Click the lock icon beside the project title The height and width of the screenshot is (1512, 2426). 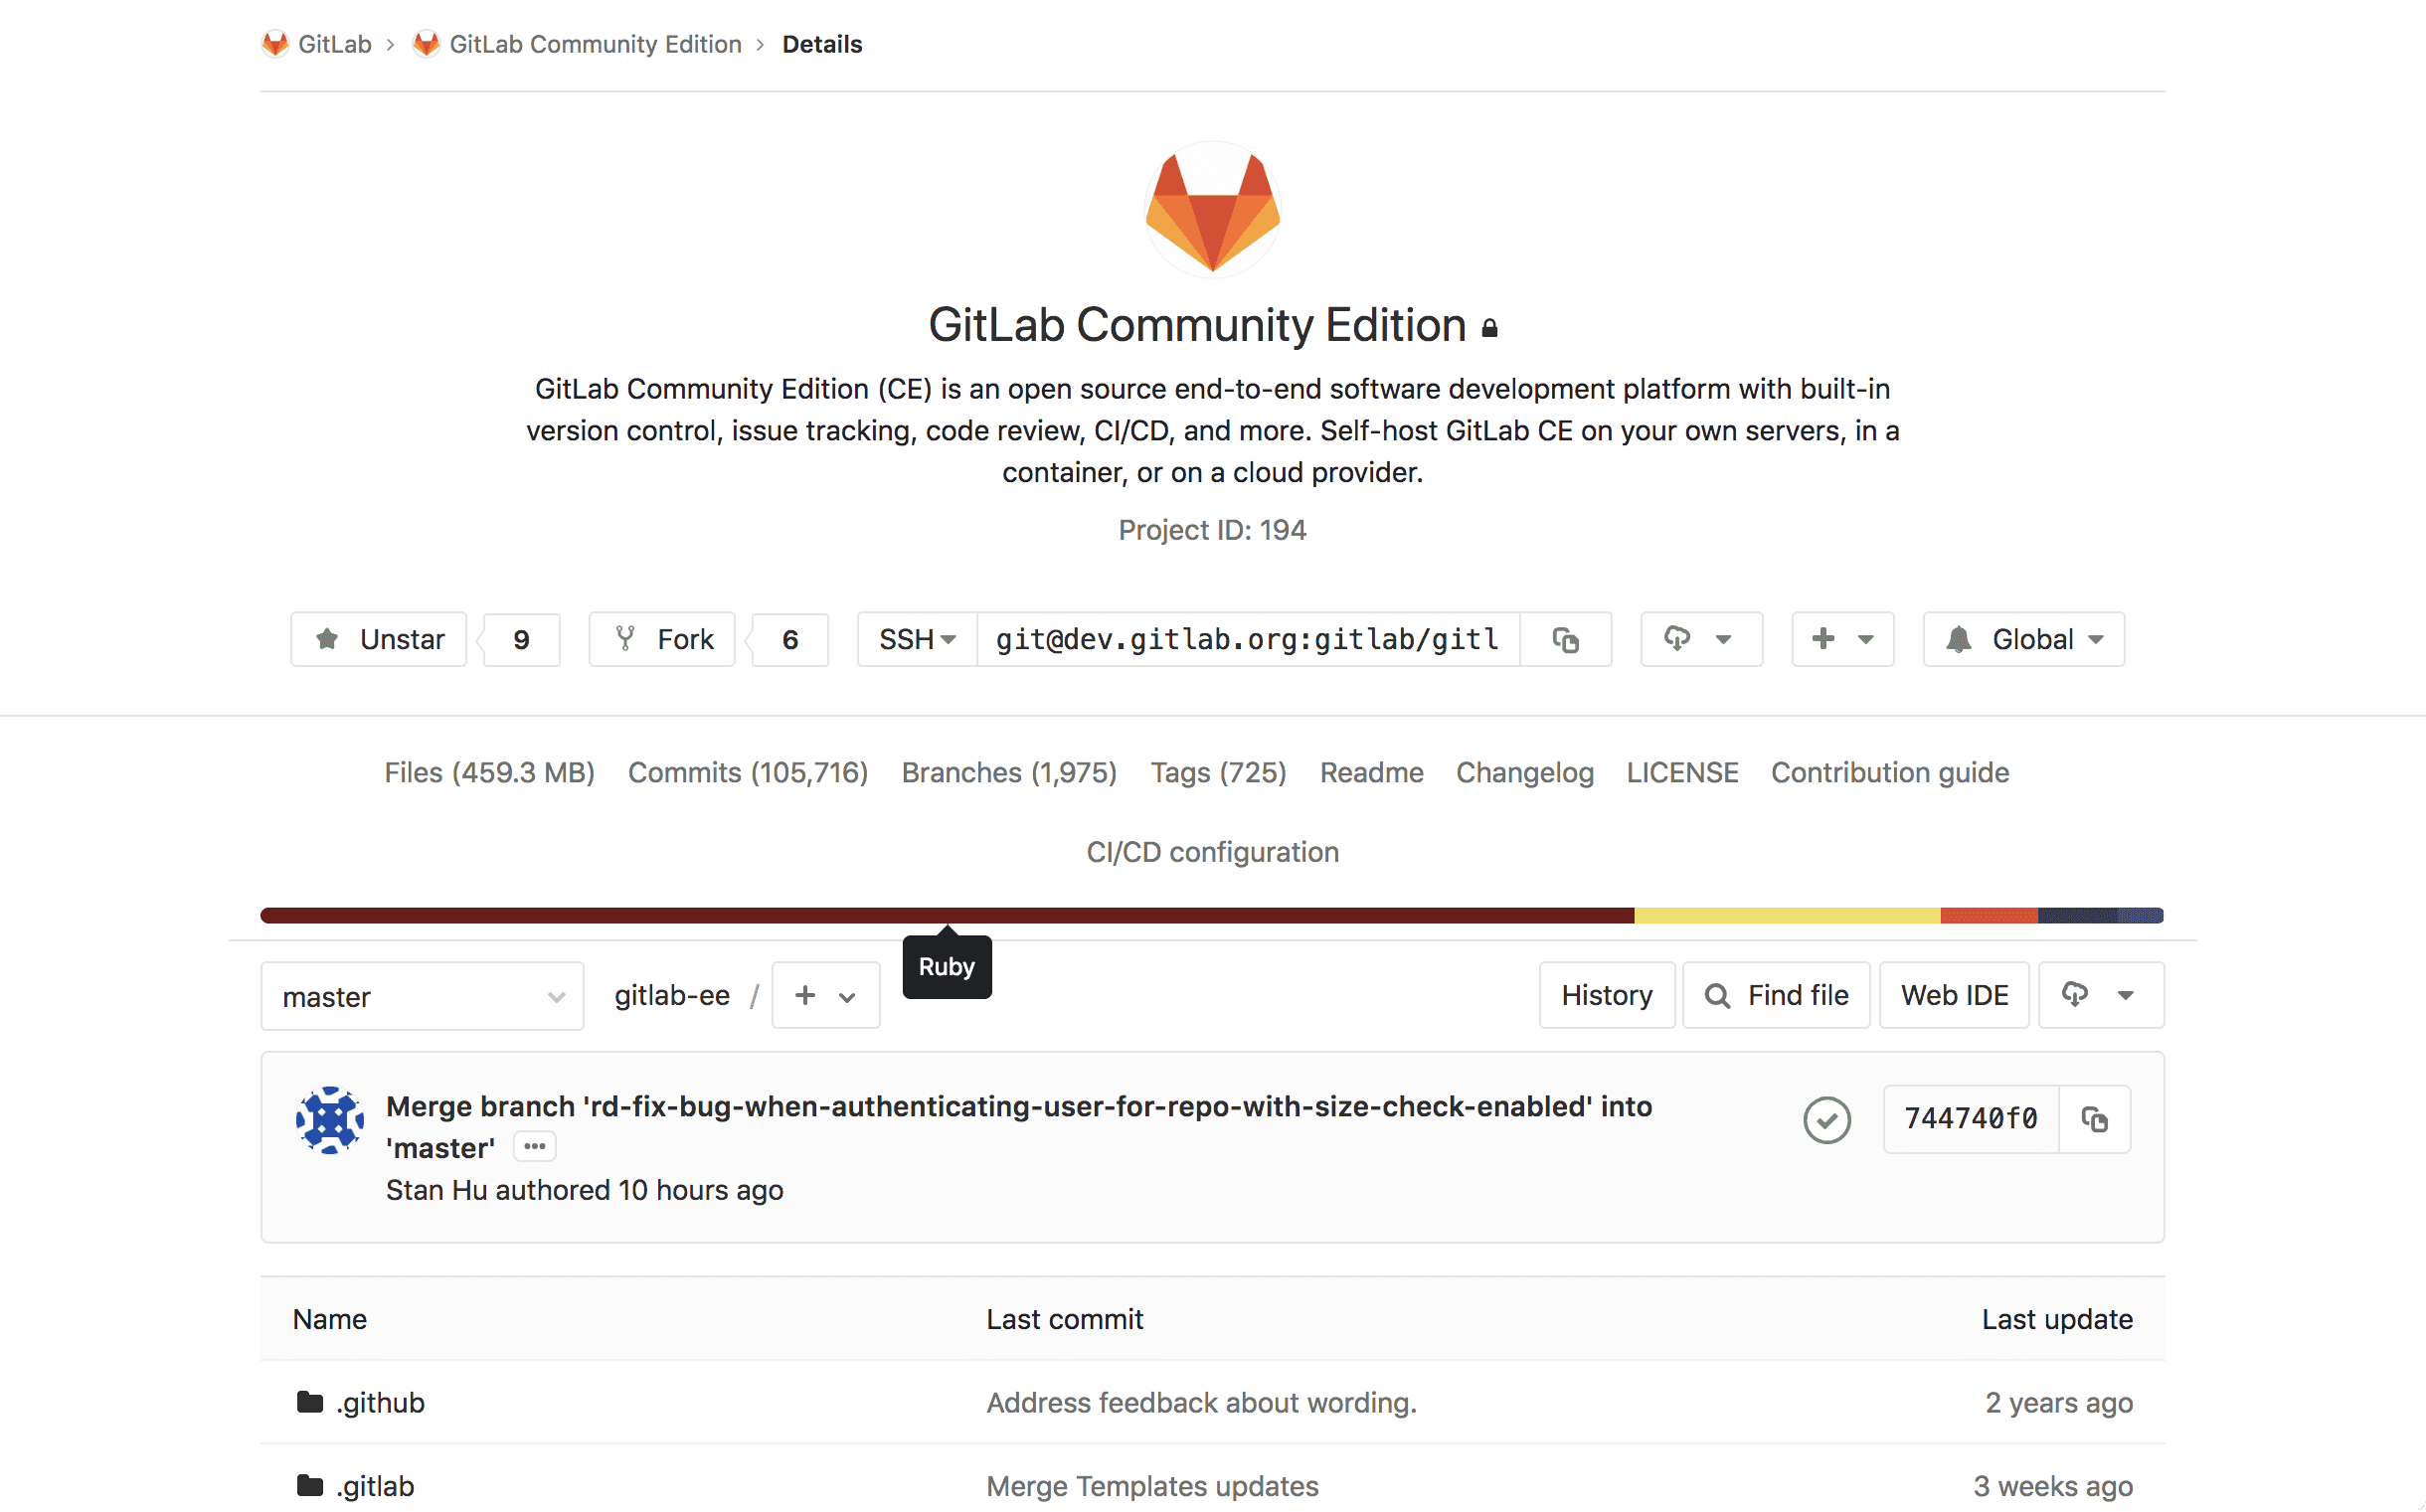click(1489, 327)
